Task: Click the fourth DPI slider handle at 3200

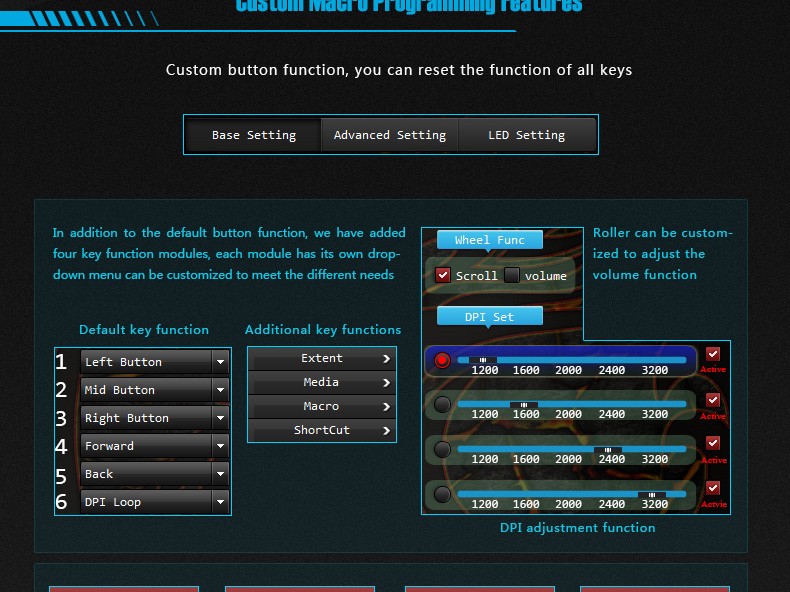Action: point(652,495)
